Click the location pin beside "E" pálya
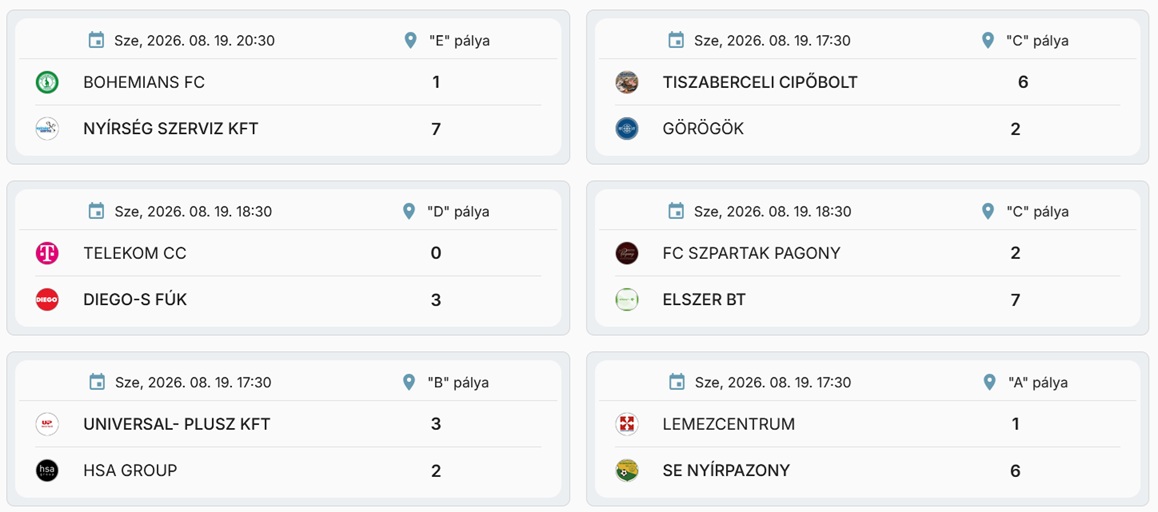Screen dimensions: 1158x512 click(411, 40)
